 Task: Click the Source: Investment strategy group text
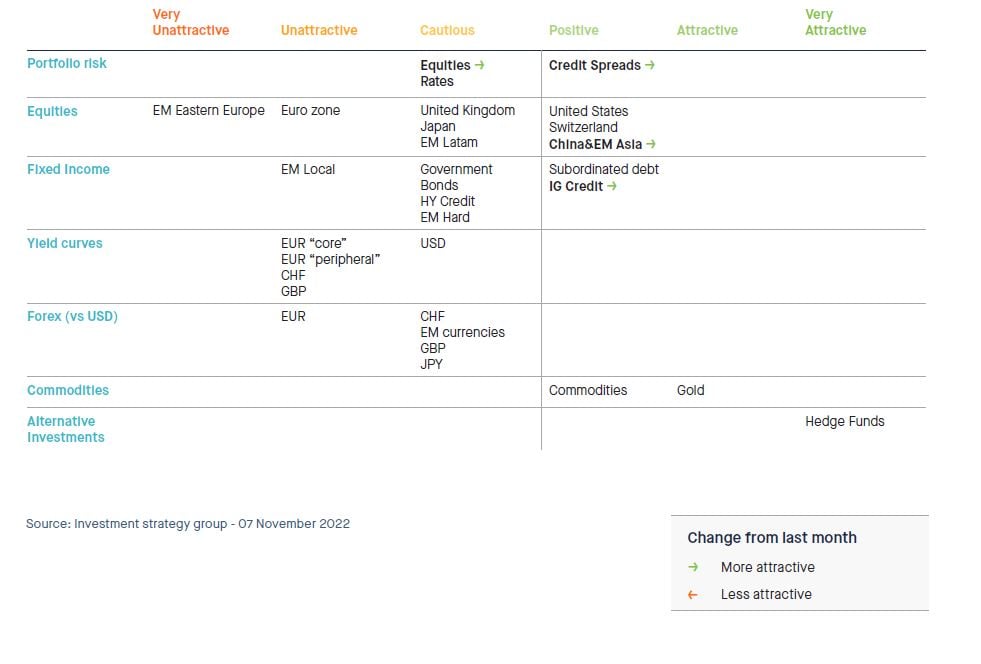(188, 524)
